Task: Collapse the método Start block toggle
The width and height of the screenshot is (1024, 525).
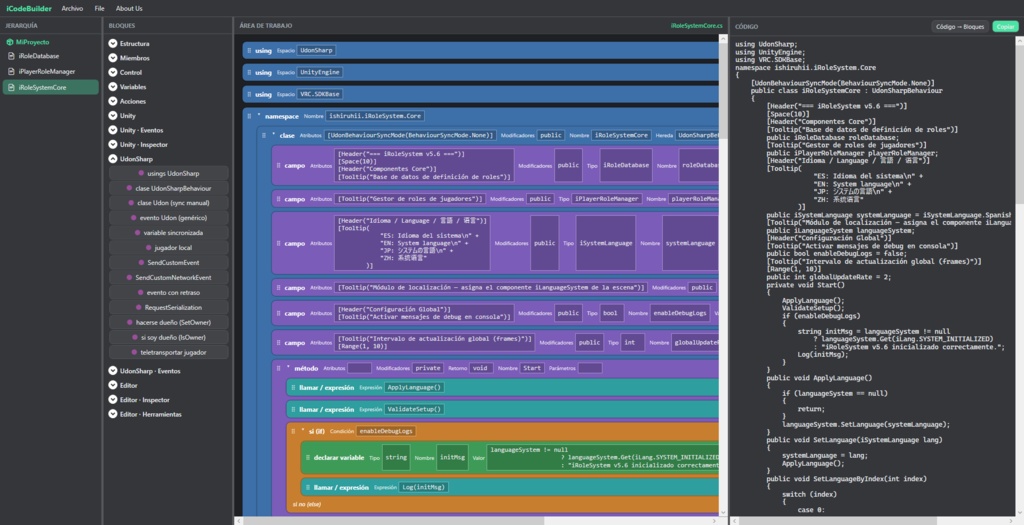Action: coord(288,368)
